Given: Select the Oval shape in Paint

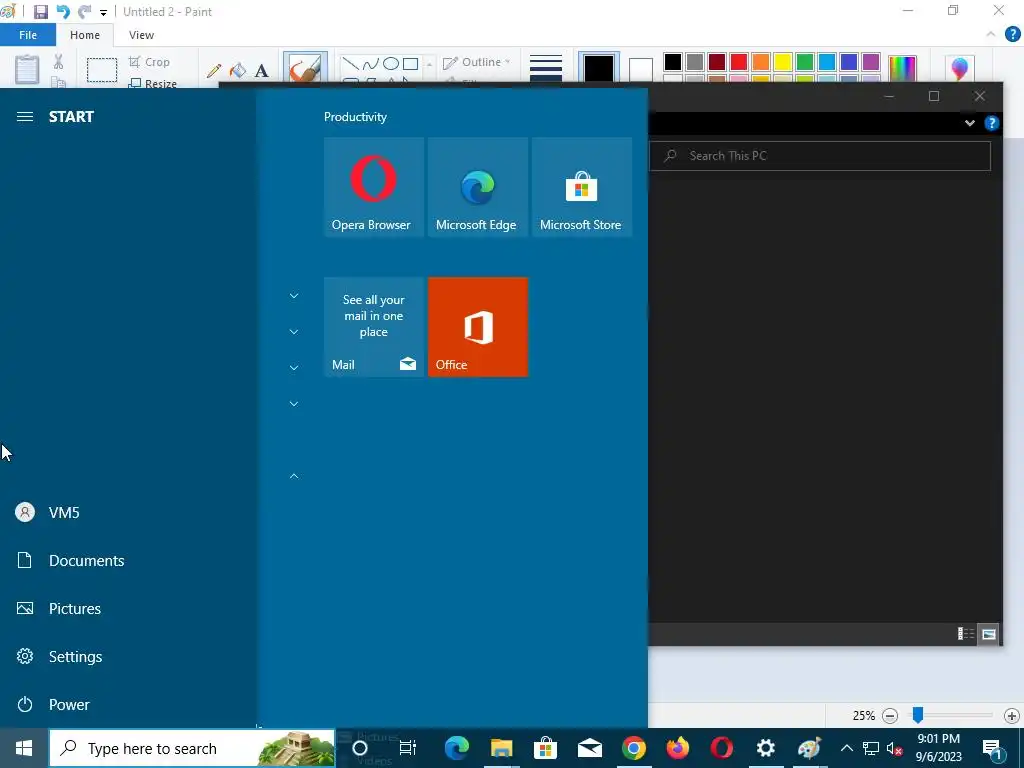Looking at the screenshot, I should pyautogui.click(x=391, y=63).
